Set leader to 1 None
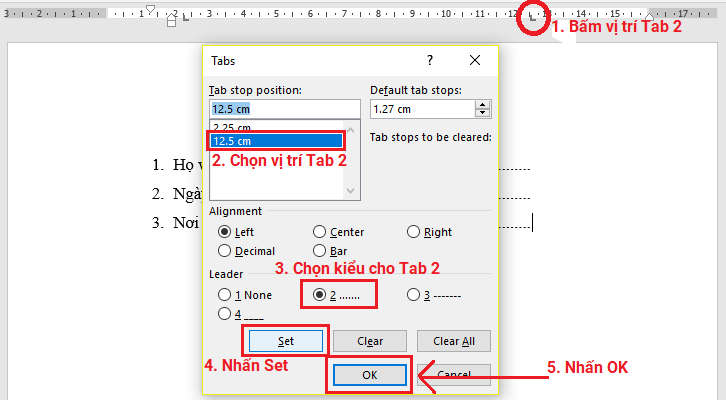Screen dimensions: 726x400 pyautogui.click(x=224, y=295)
